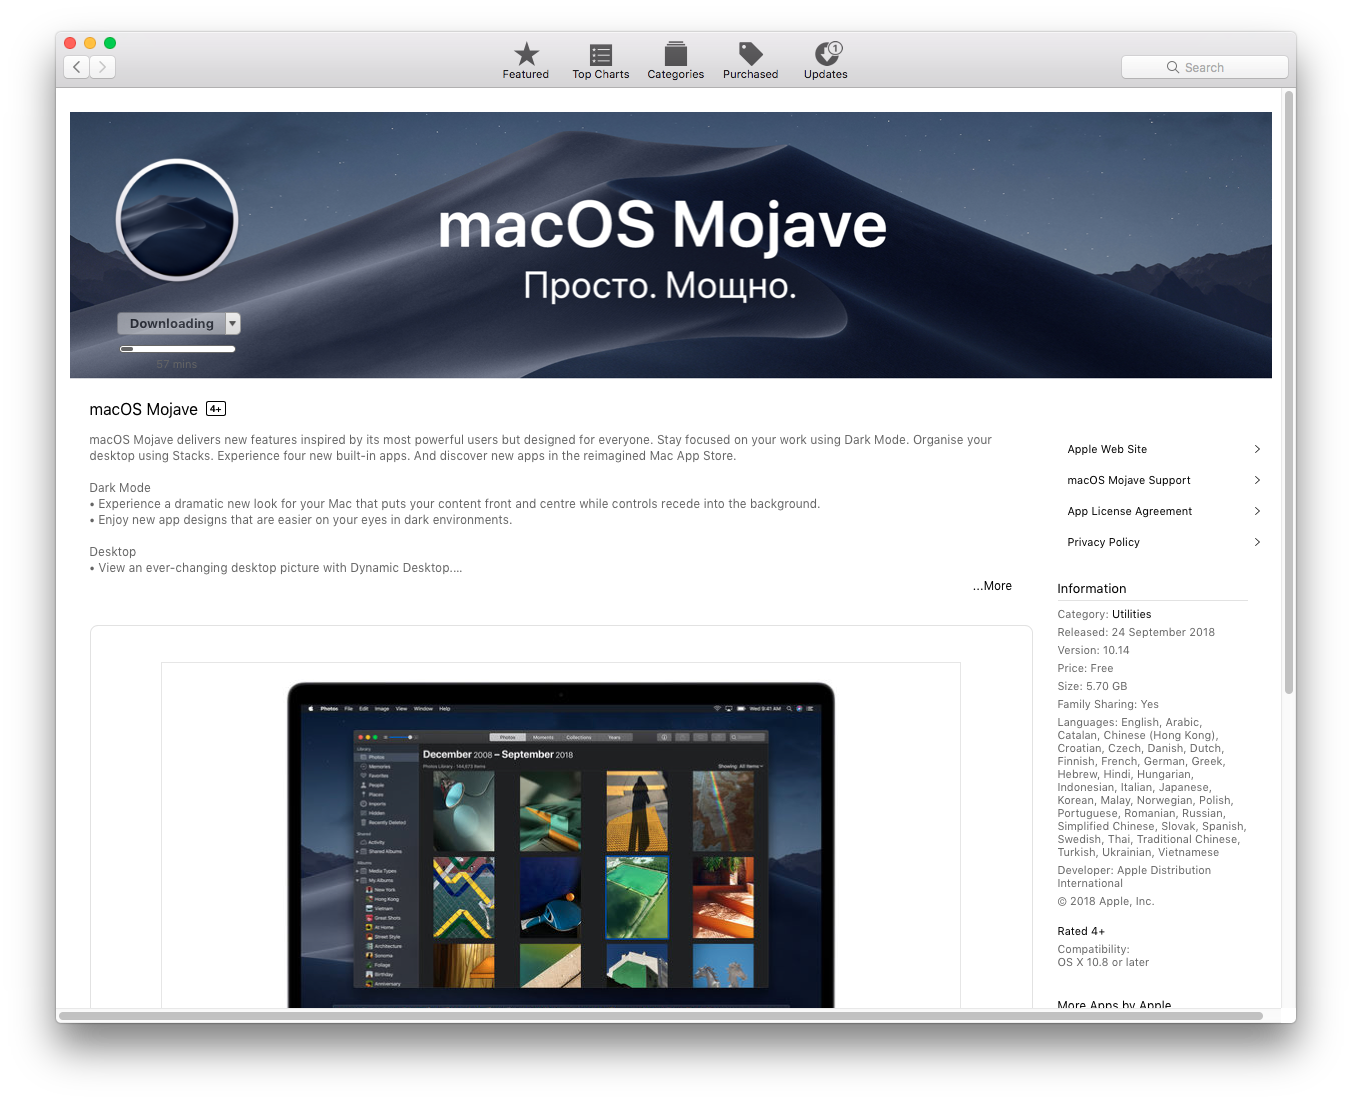Click the "57 mins" remaining time text
The width and height of the screenshot is (1352, 1103).
[x=177, y=364]
